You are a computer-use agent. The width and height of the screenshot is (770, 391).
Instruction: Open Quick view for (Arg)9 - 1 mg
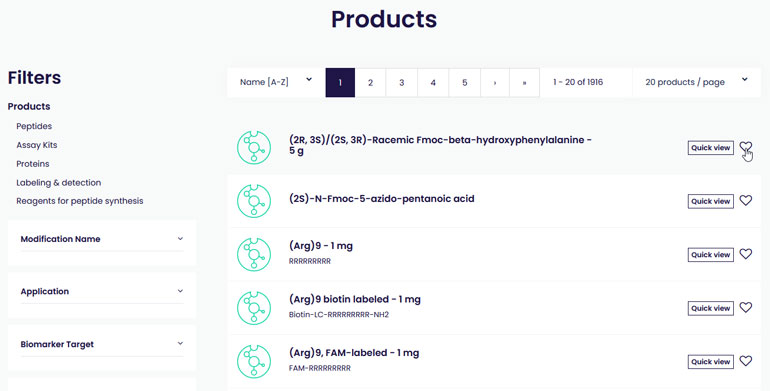[711, 254]
